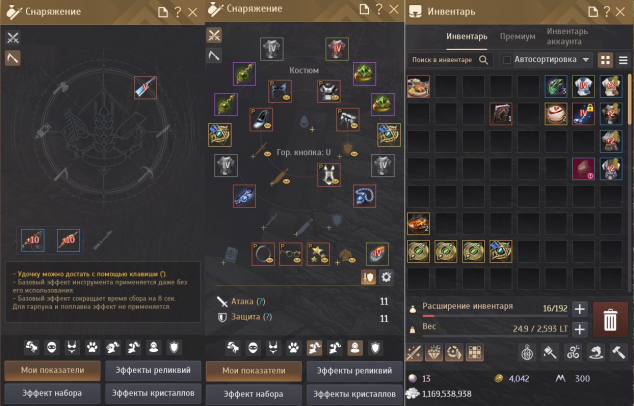This screenshot has width=634, height=406.
Task: Expand weight limit with plus button
Action: [x=579, y=329]
